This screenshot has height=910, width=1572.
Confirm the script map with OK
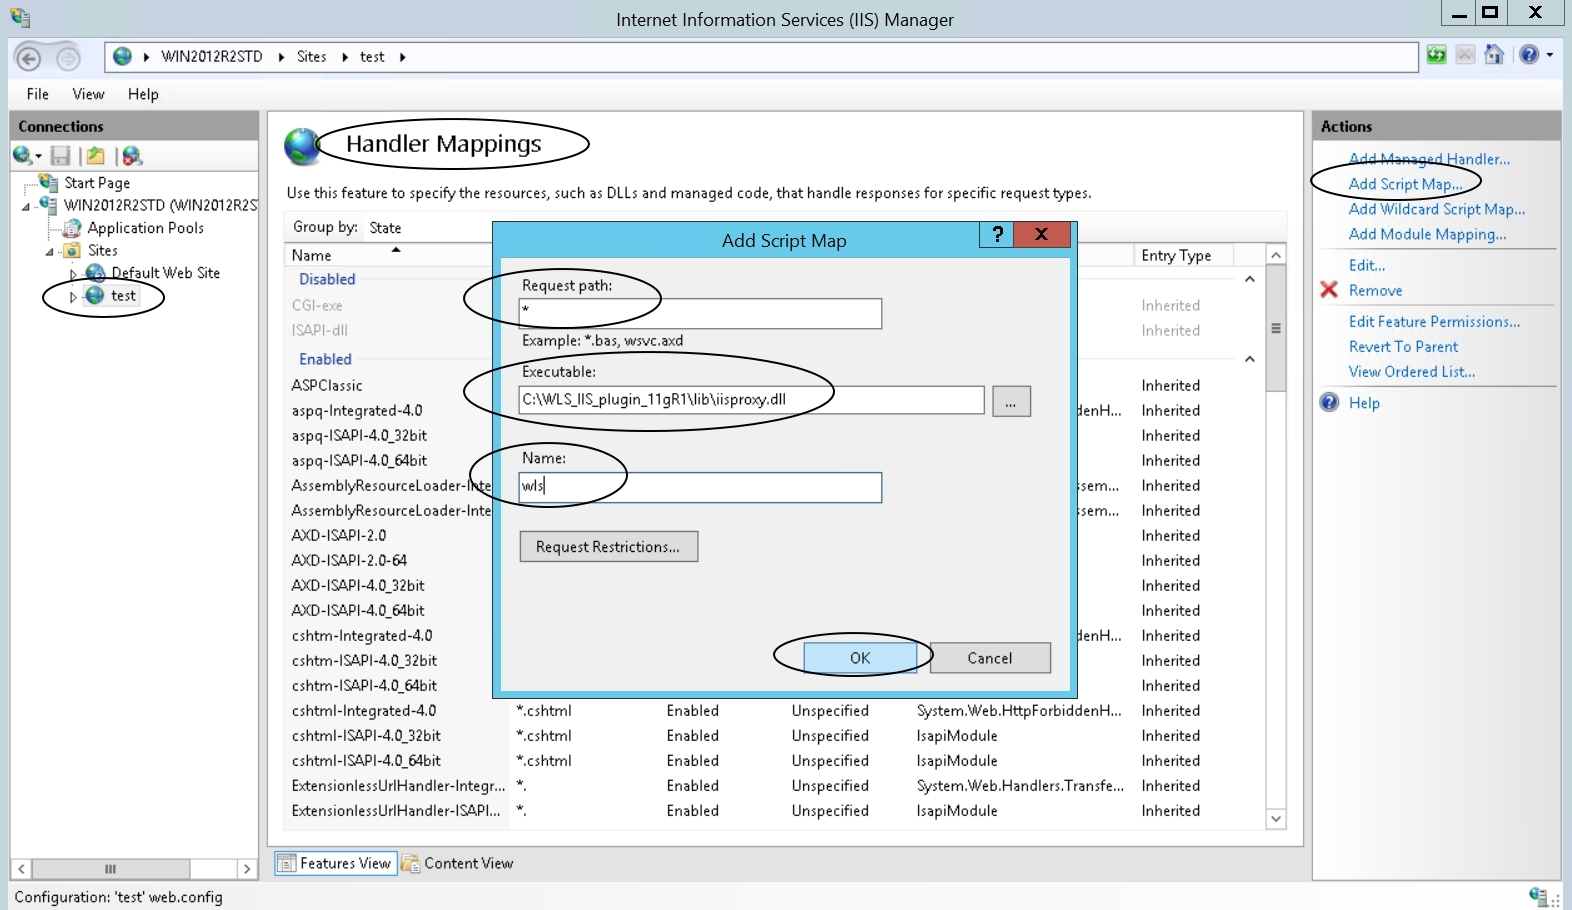(860, 658)
